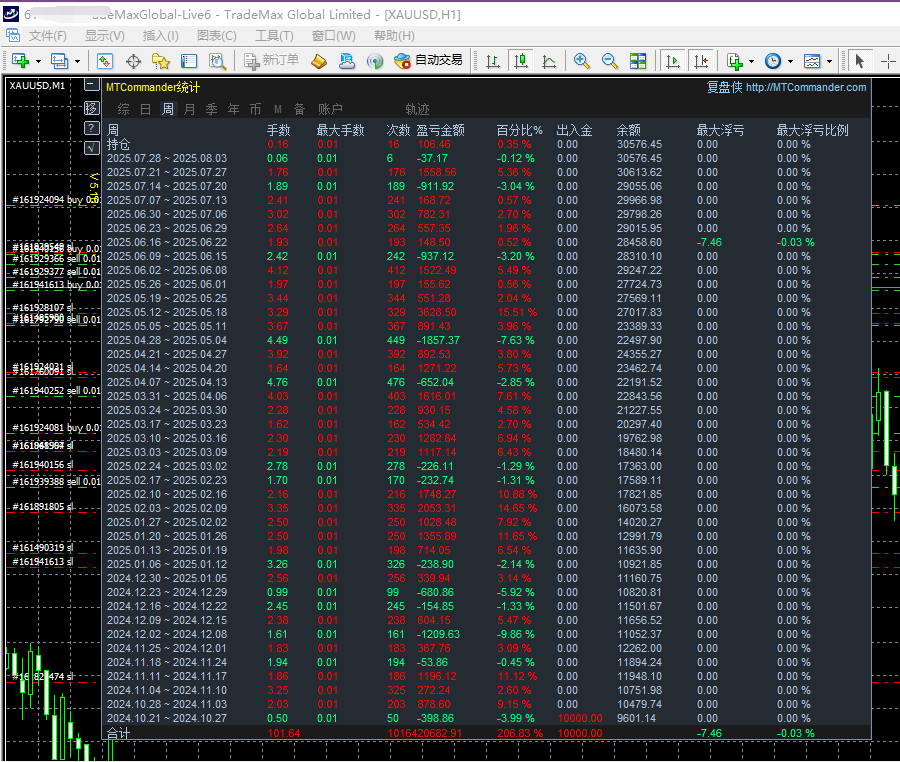Switch to the M tab
This screenshot has height=762, width=900.
[278, 109]
